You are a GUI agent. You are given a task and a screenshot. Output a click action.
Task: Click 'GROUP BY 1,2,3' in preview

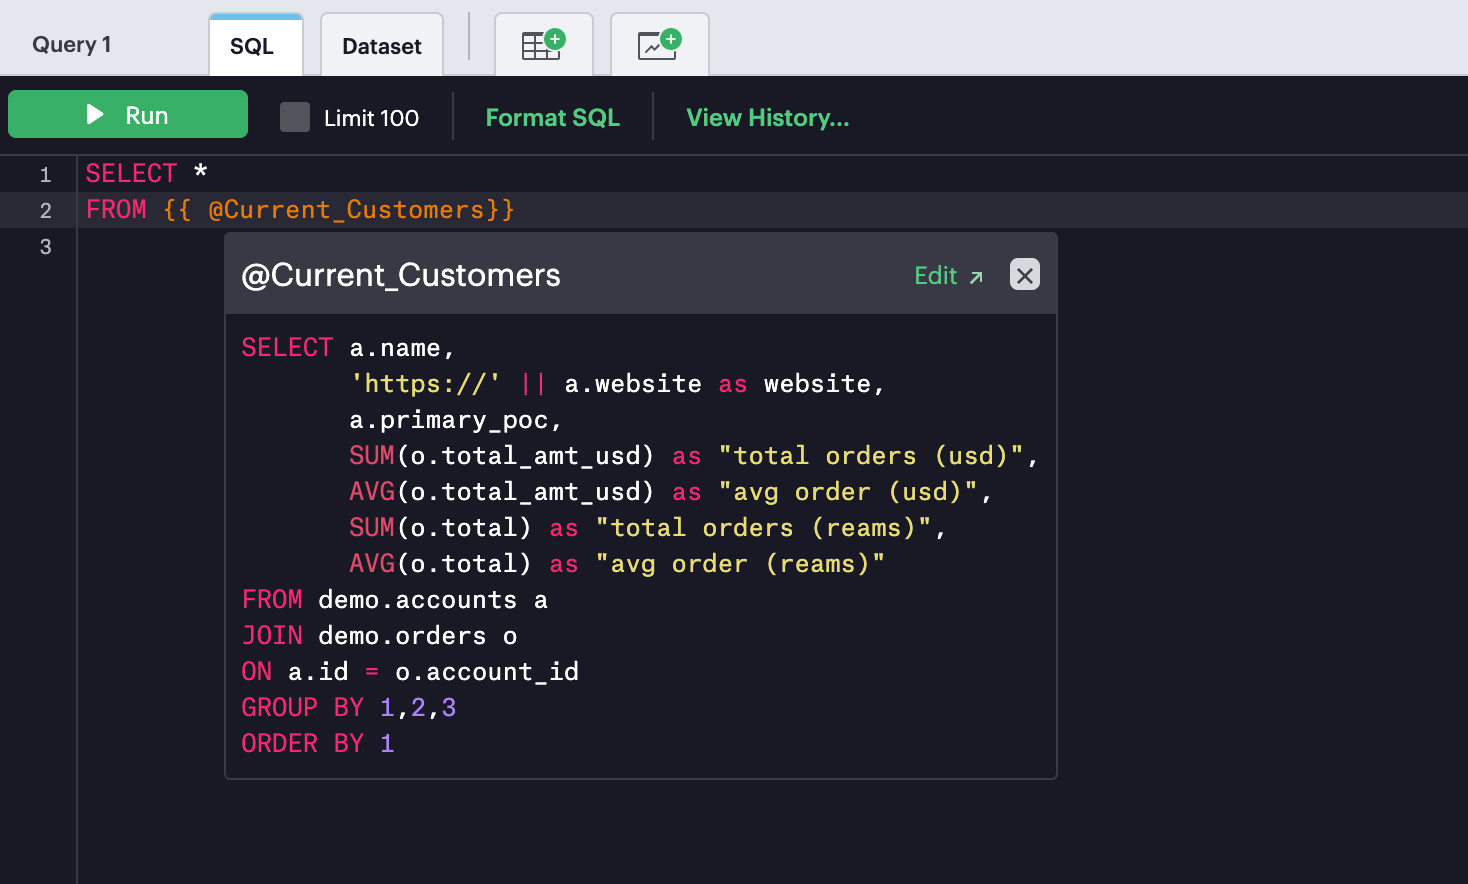[349, 708]
